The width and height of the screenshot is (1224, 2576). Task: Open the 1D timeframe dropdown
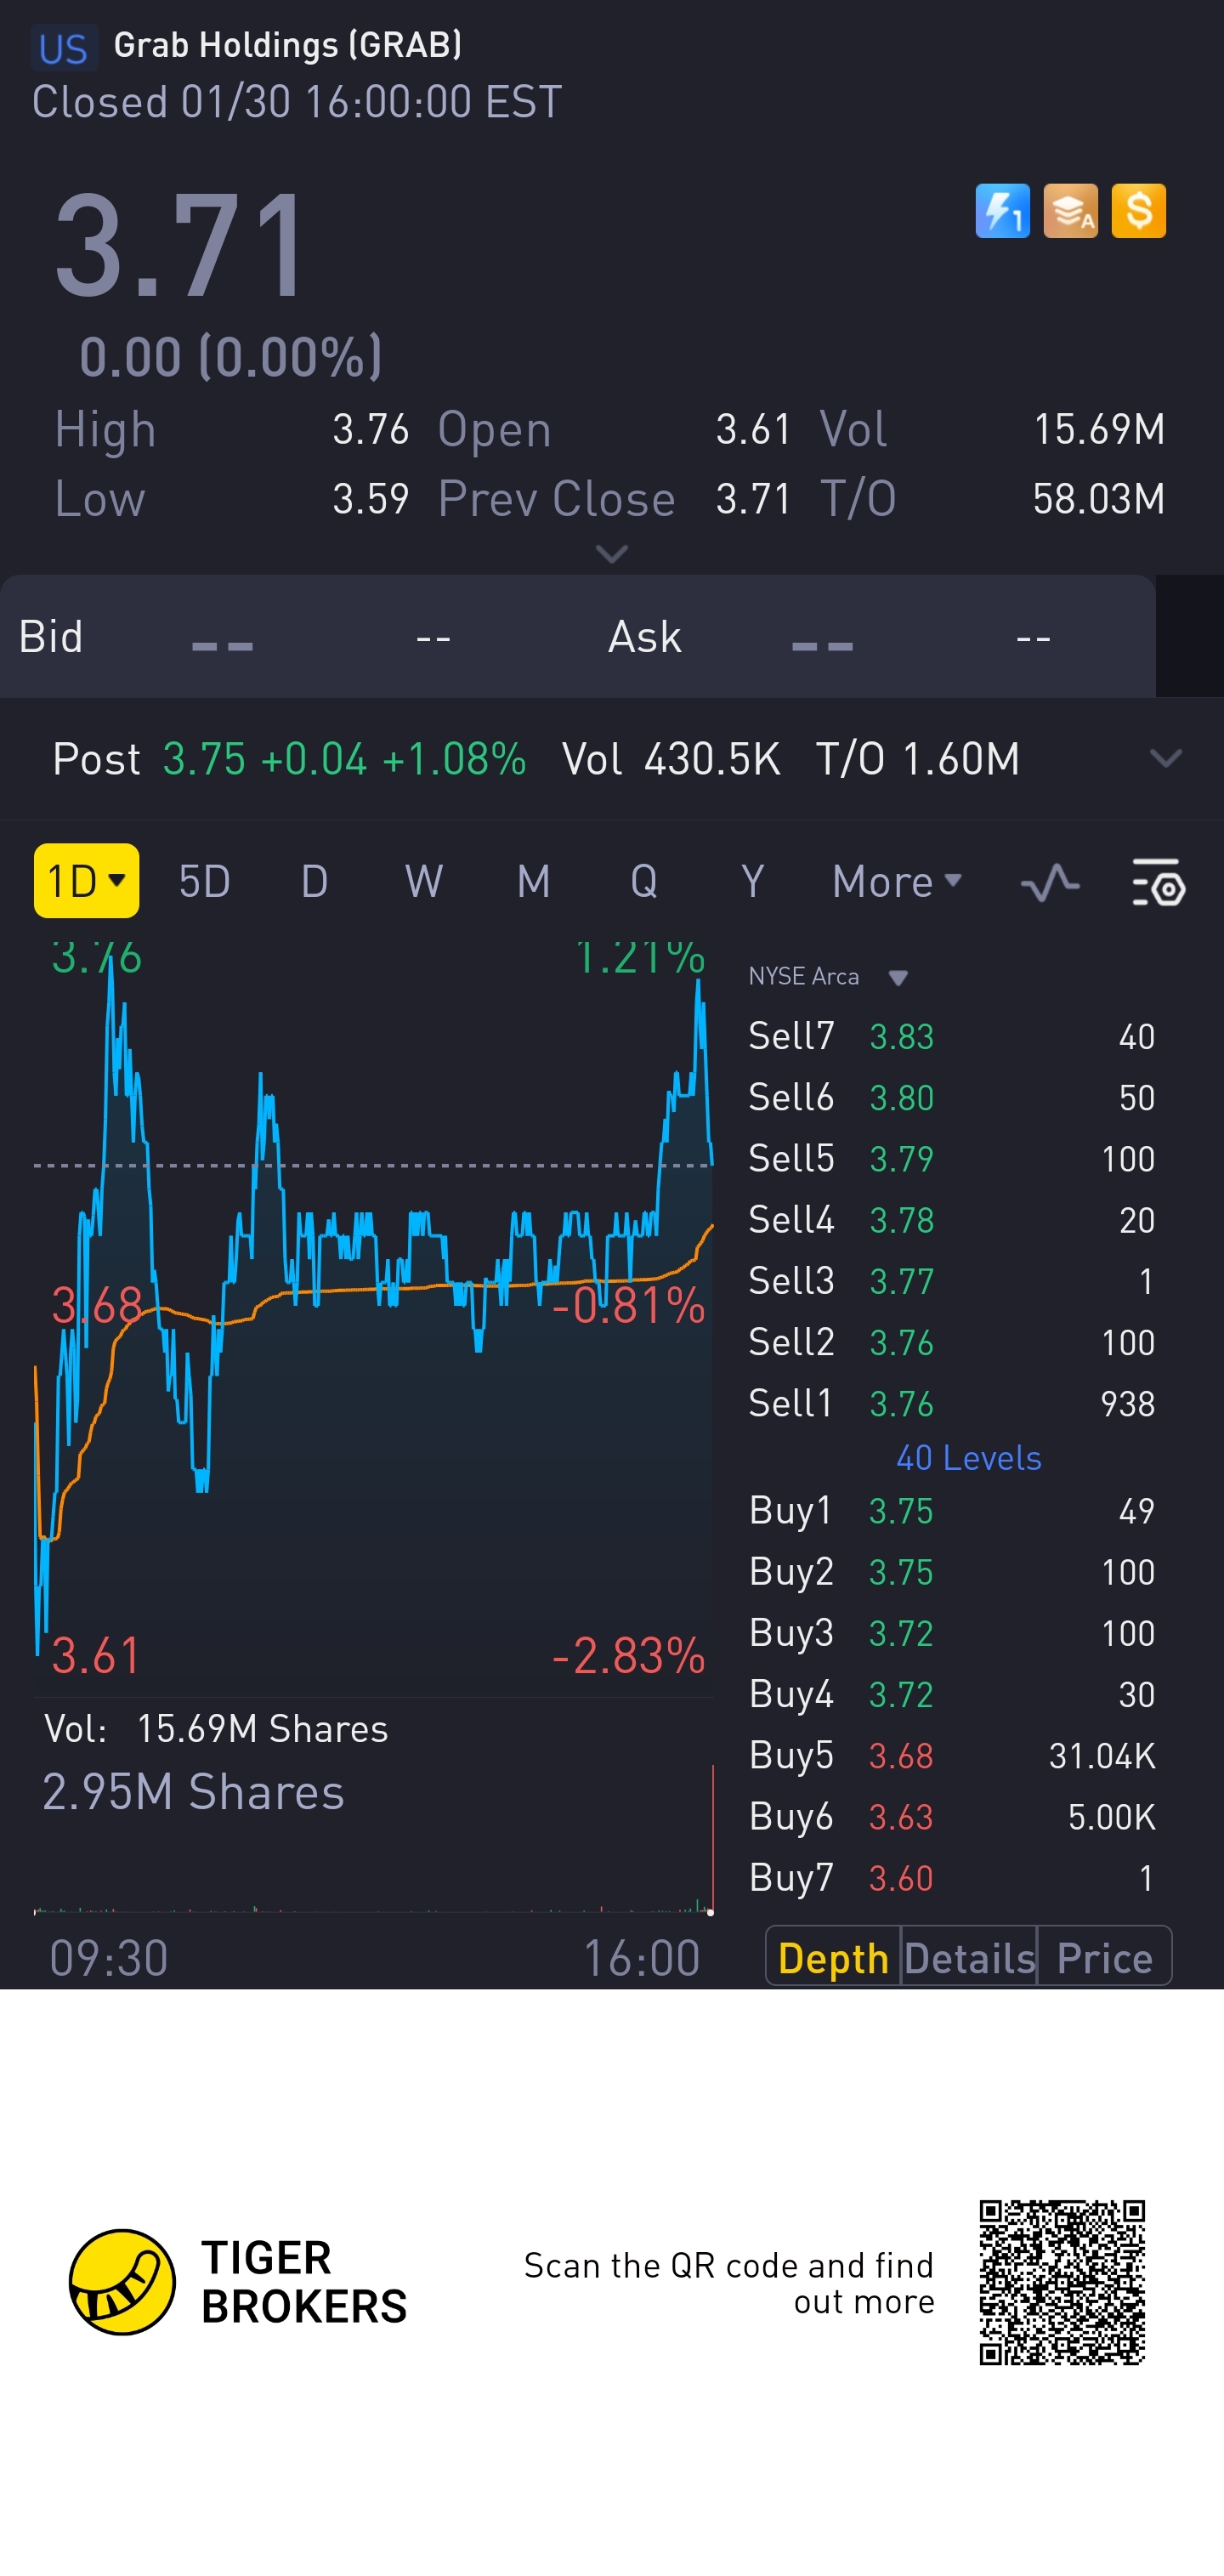tap(86, 881)
